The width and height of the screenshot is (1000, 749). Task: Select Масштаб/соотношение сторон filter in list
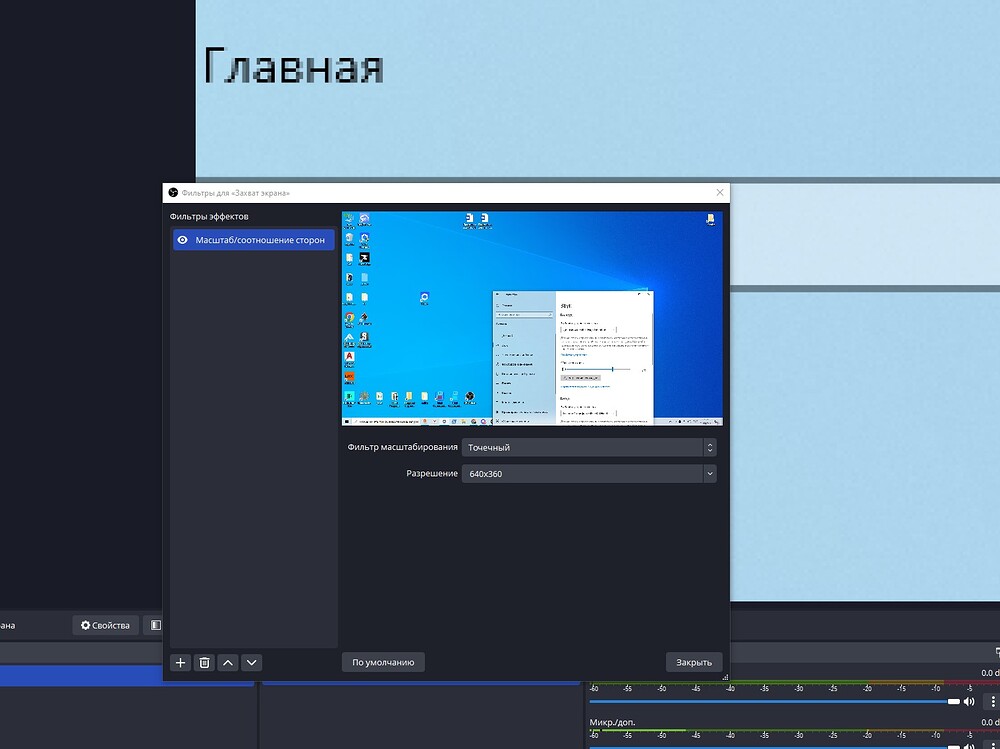click(259, 240)
